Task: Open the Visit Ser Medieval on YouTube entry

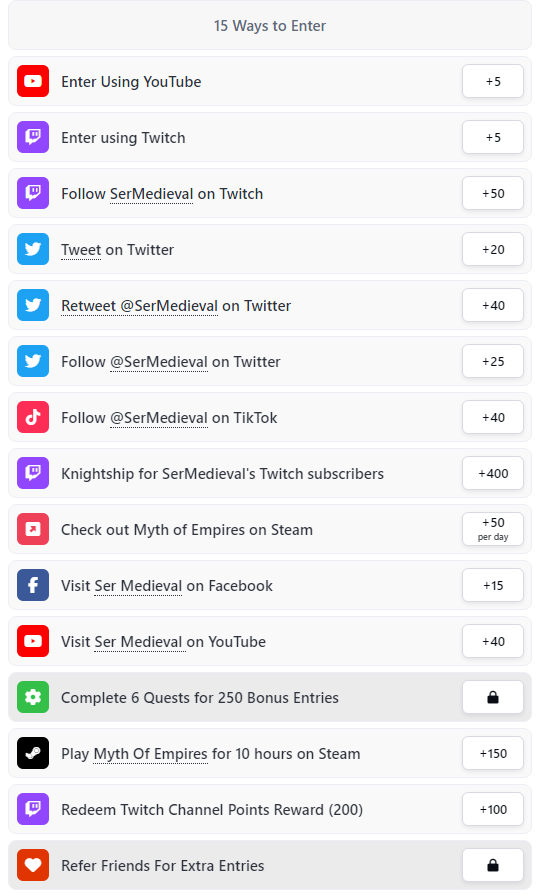Action: tap(270, 641)
